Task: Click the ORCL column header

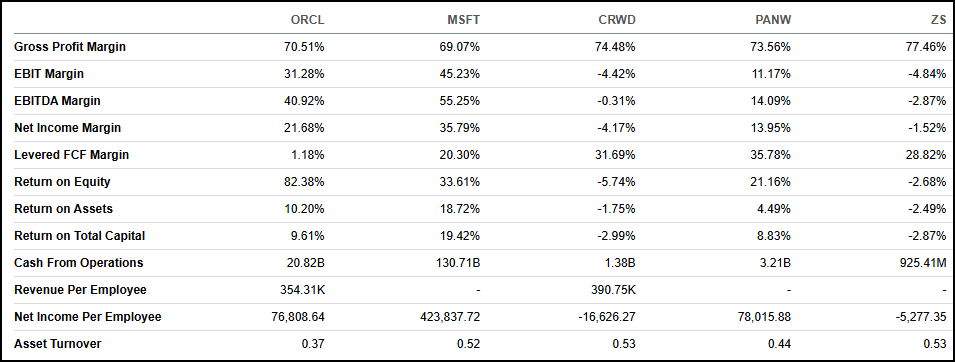Action: 308,20
